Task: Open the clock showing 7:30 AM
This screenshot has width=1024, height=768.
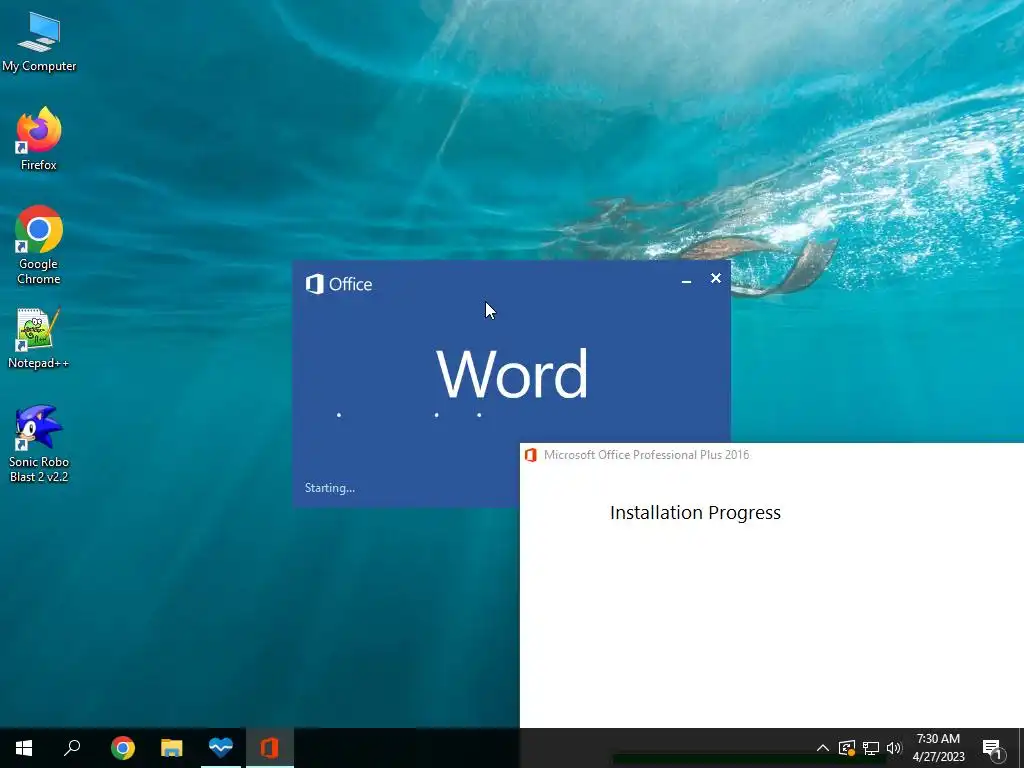Action: 938,748
